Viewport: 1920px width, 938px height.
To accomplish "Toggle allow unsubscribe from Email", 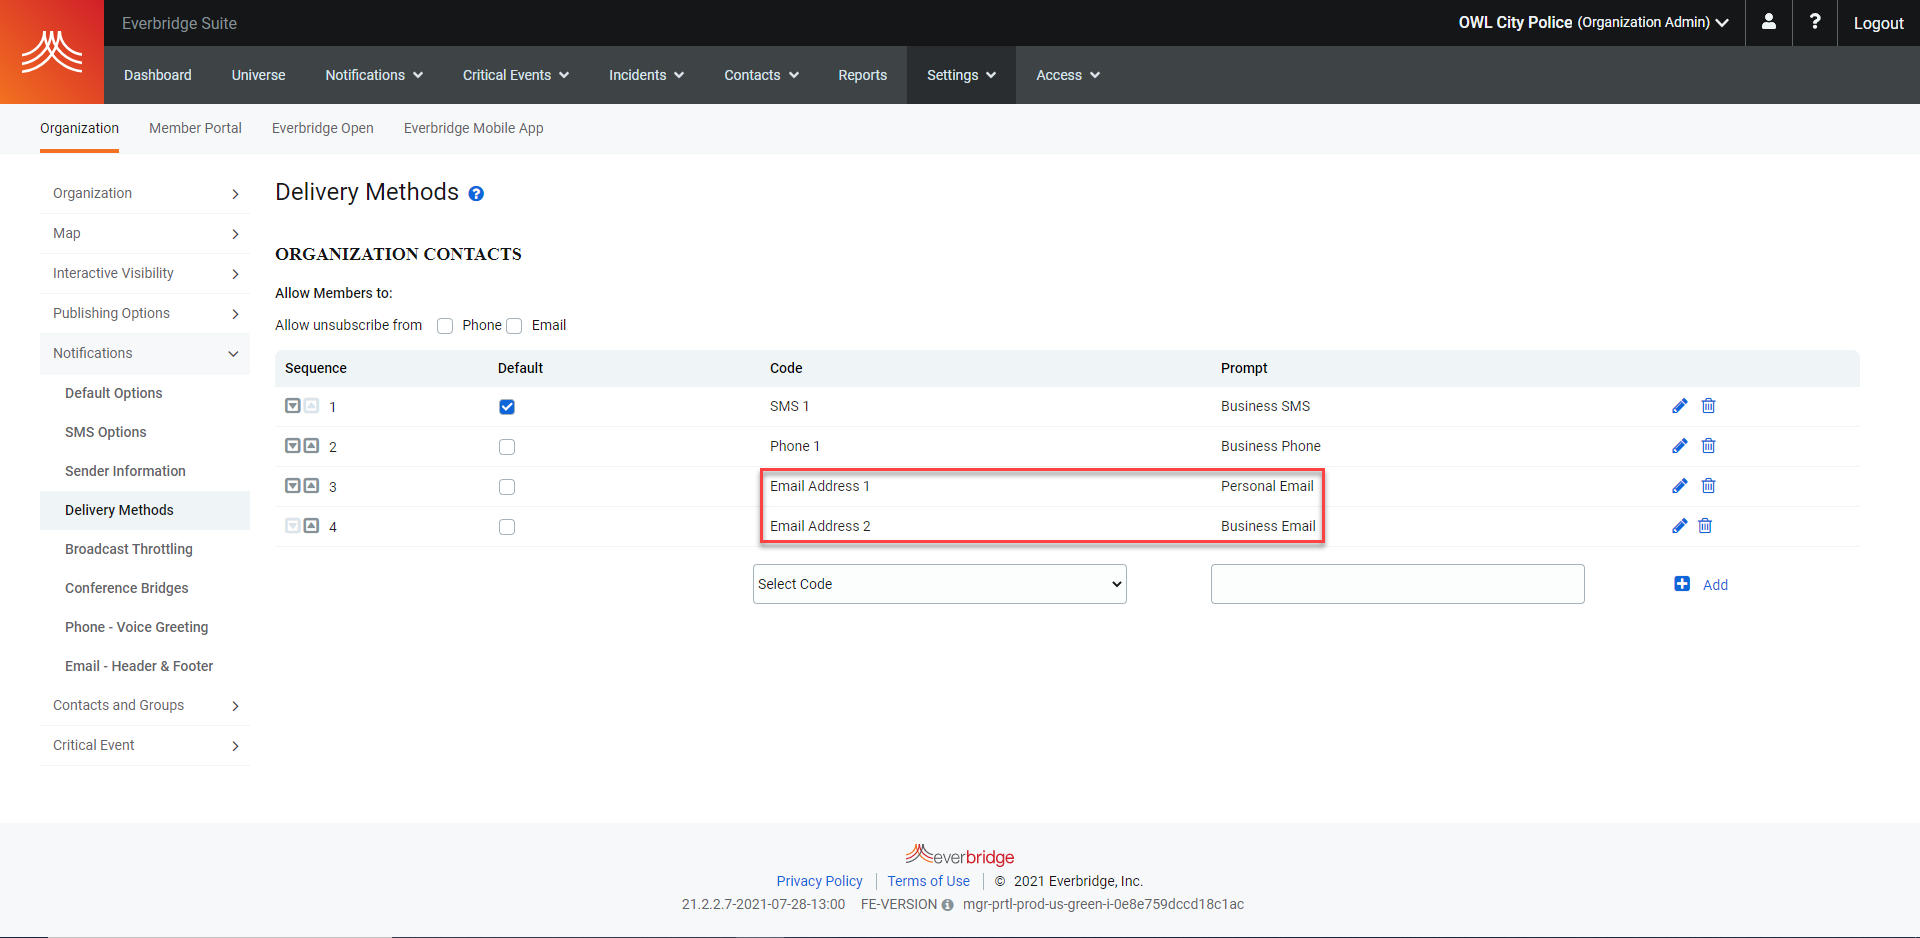I will 514,326.
